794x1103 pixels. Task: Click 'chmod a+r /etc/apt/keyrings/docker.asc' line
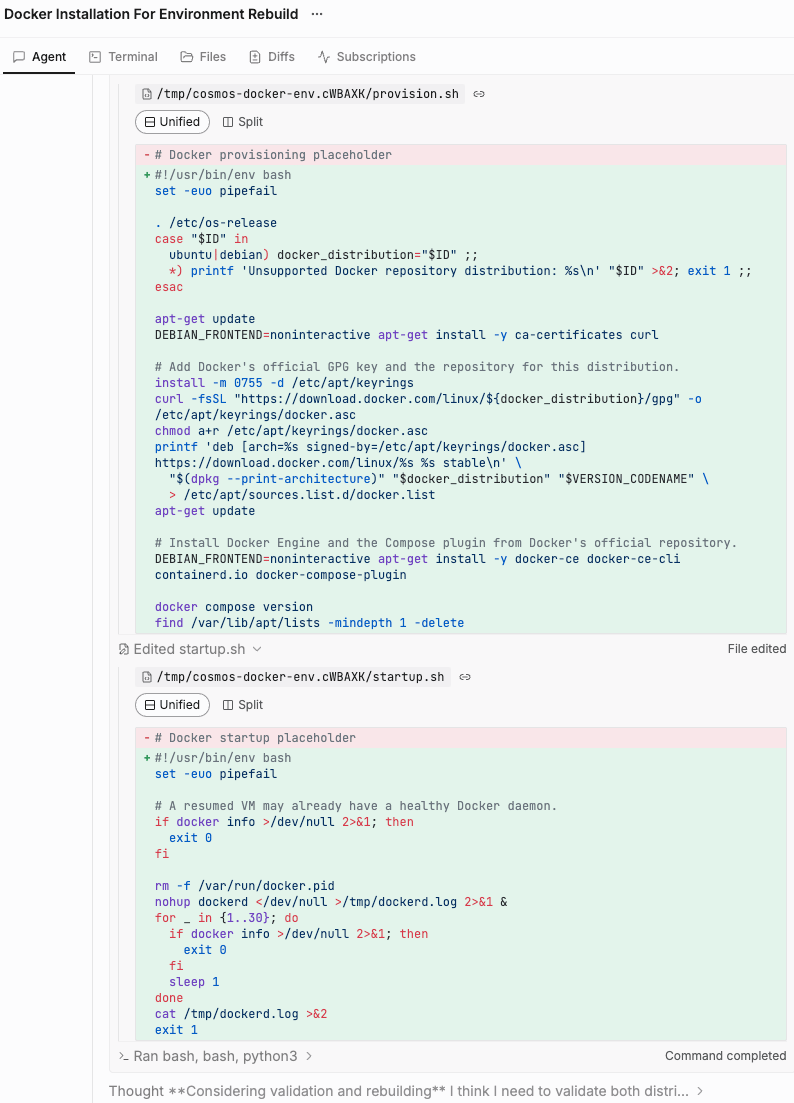click(x=291, y=431)
